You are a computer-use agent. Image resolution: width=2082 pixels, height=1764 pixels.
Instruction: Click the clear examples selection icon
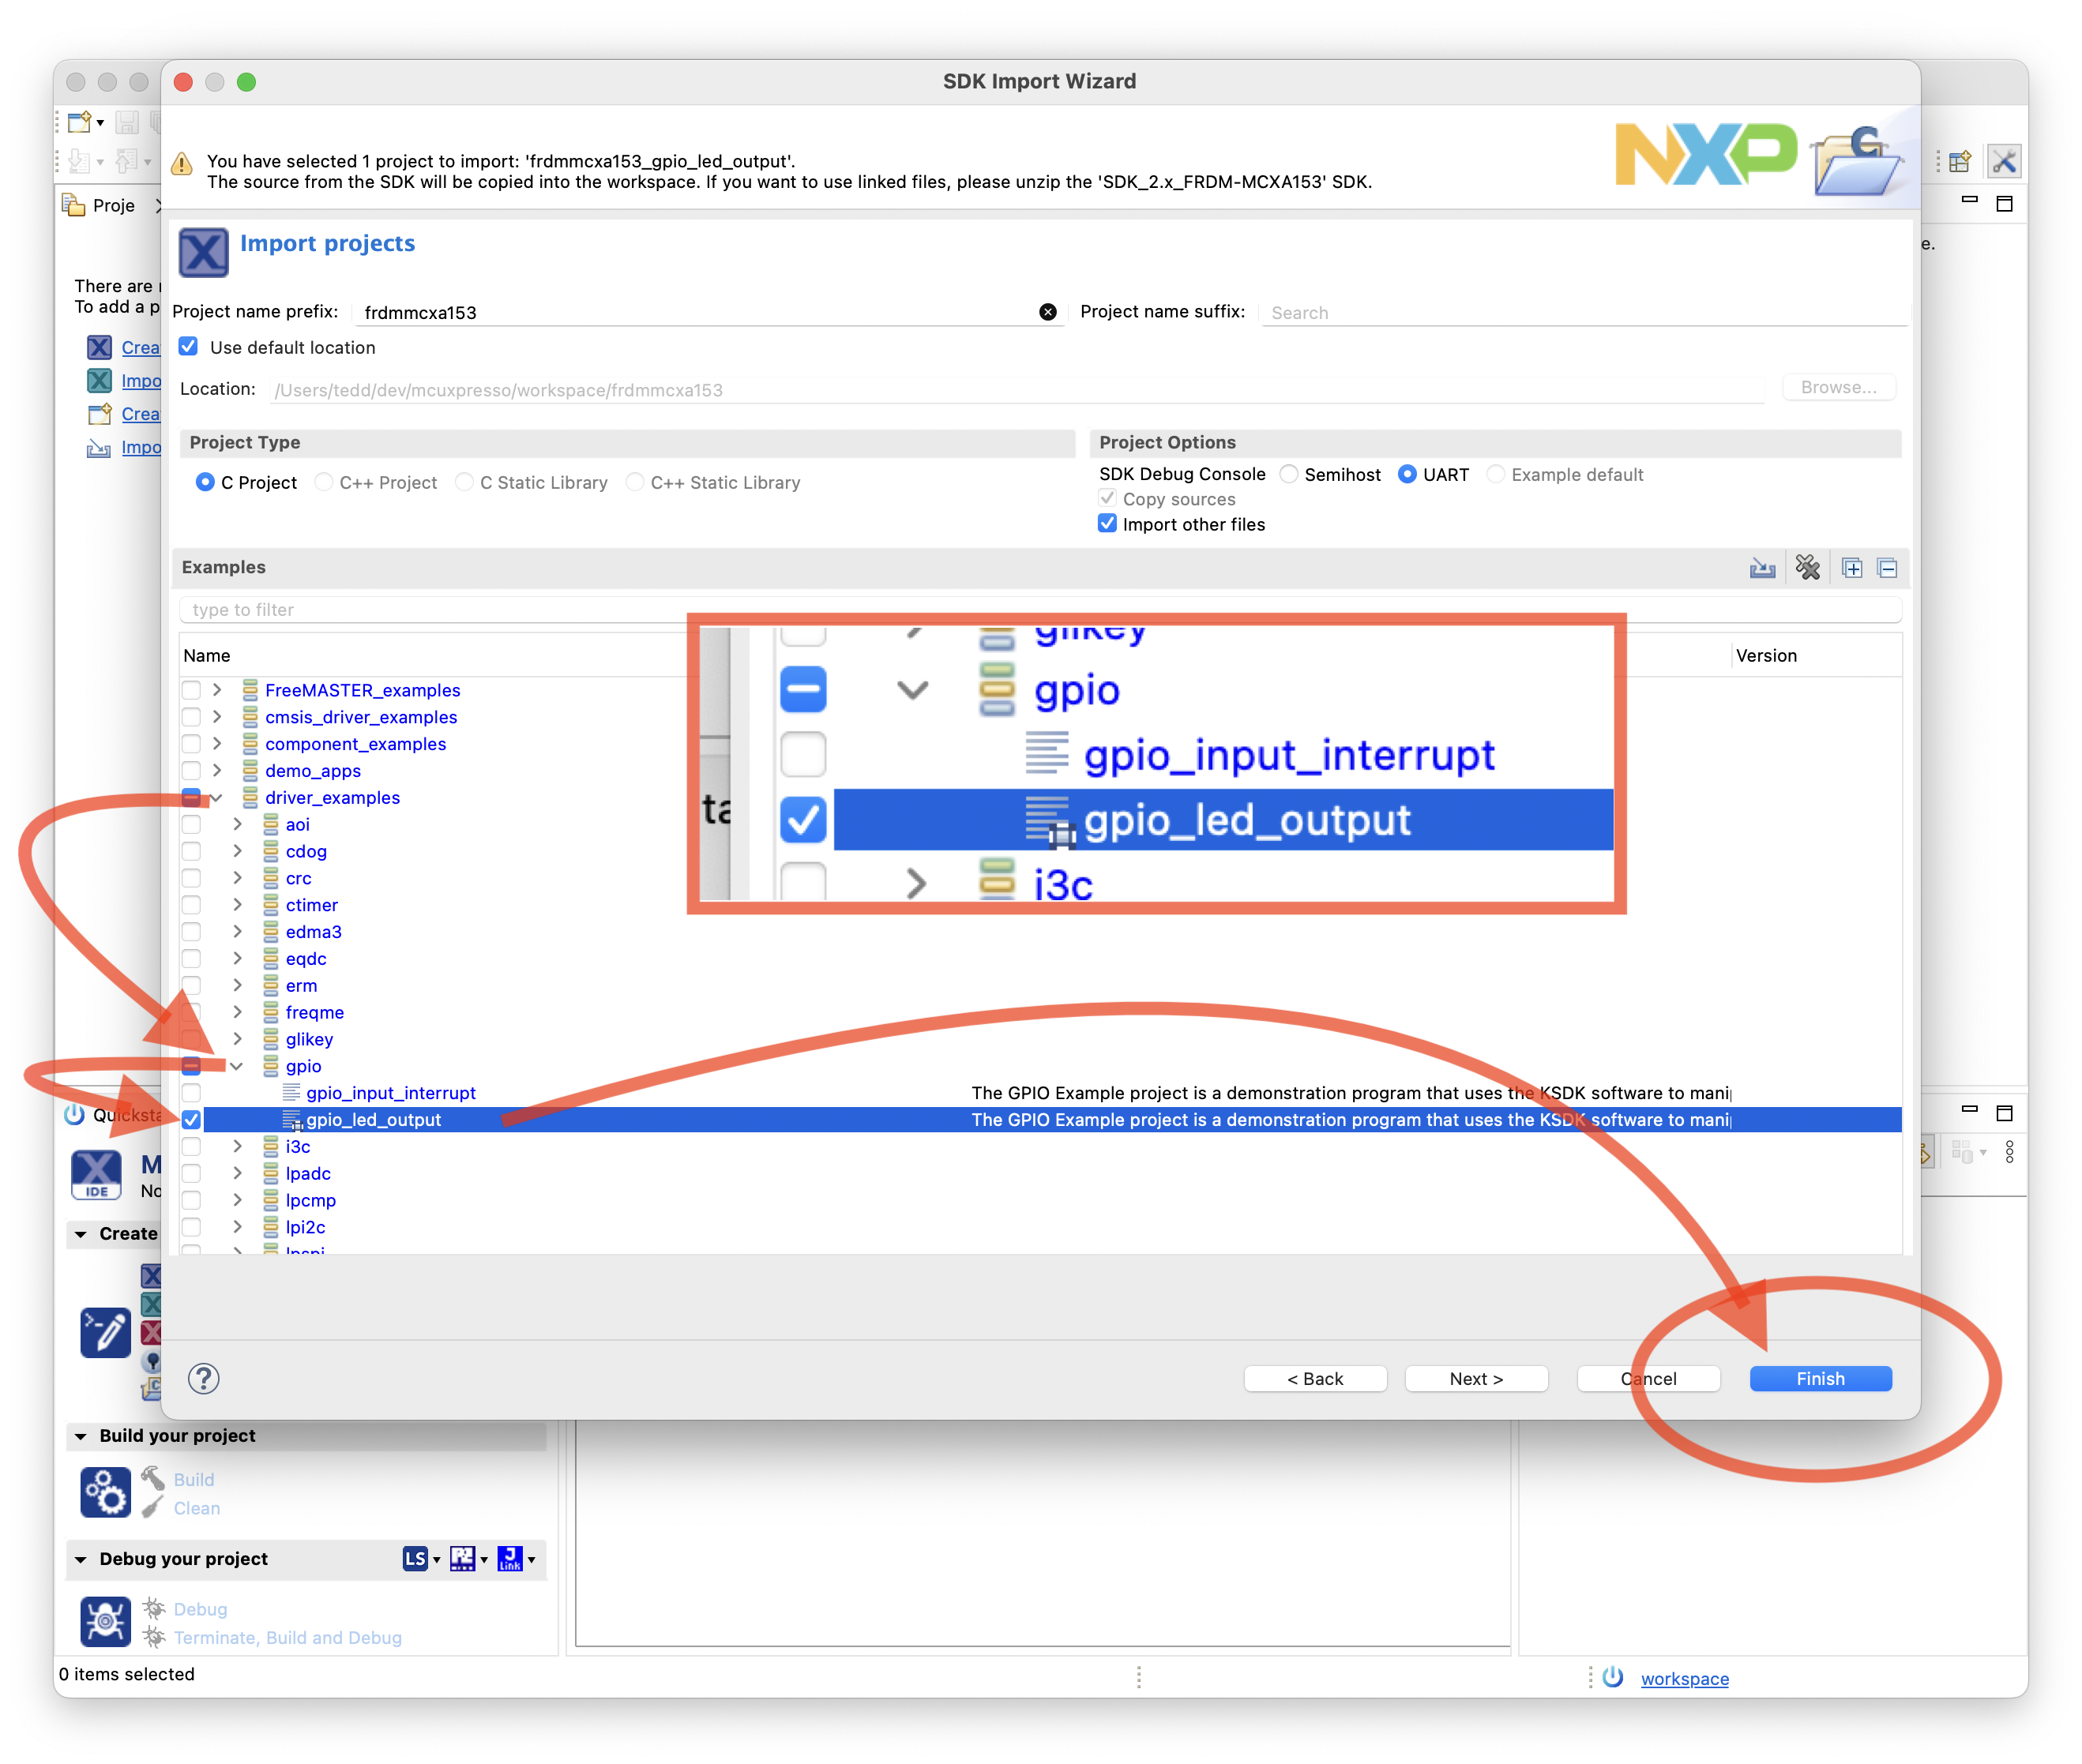pyautogui.click(x=1808, y=567)
